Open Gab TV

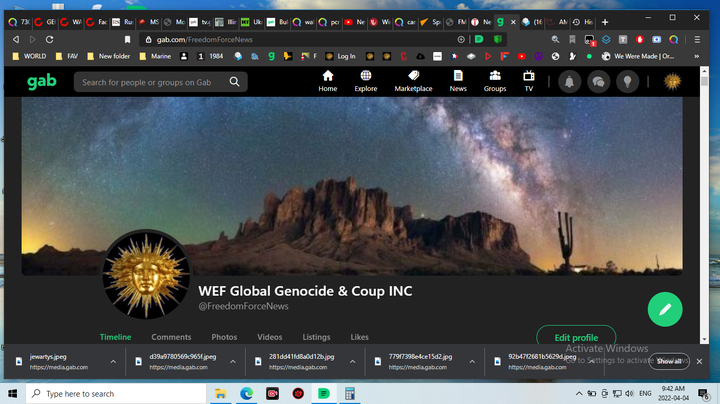tap(528, 81)
